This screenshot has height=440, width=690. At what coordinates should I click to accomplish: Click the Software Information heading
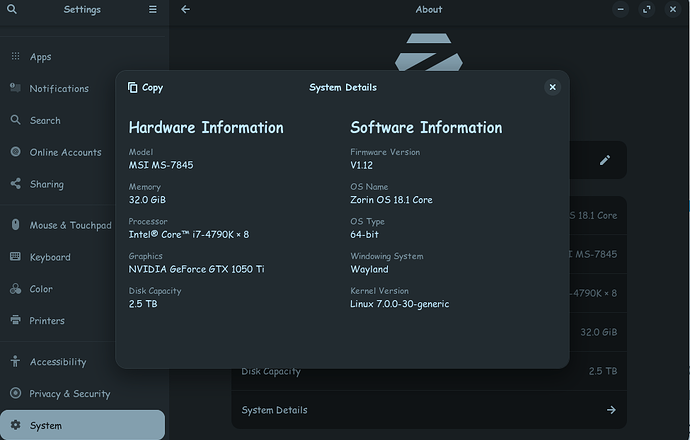(x=426, y=128)
